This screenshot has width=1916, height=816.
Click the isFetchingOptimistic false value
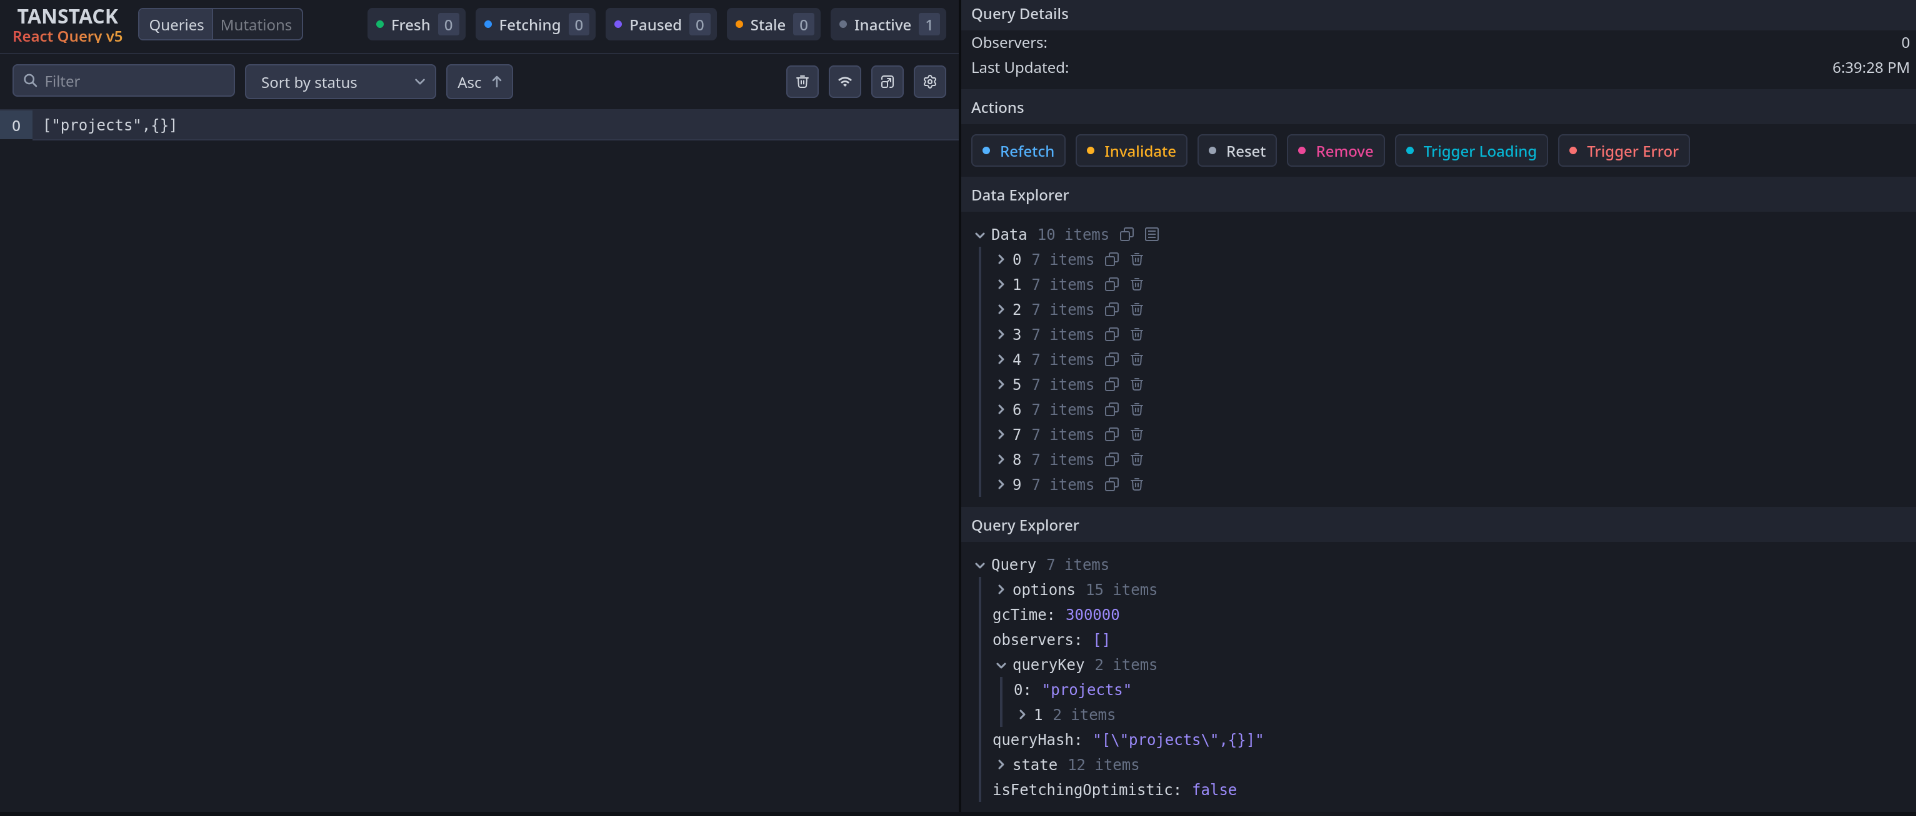(x=1214, y=790)
